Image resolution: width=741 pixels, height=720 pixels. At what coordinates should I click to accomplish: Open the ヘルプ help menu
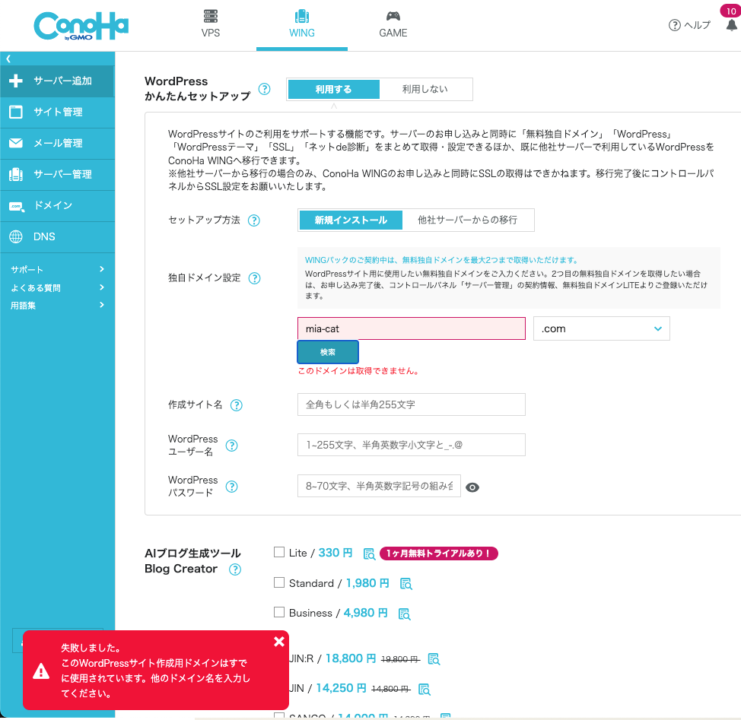689,25
